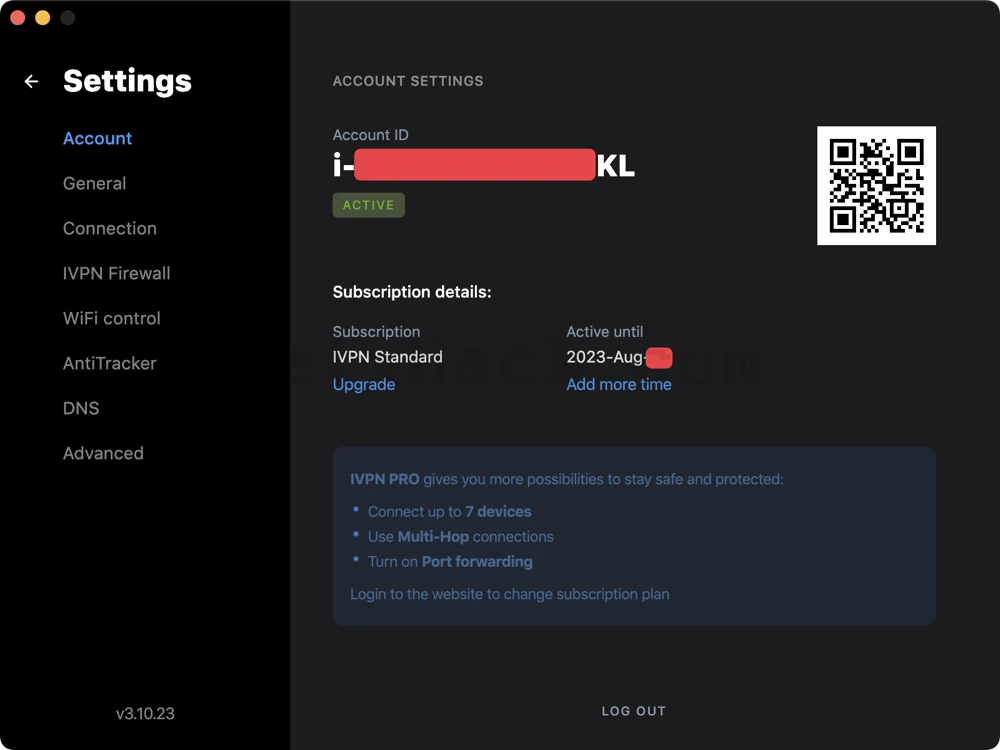The height and width of the screenshot is (750, 1000).
Task: Click the version number v3.10.23
Action: pyautogui.click(x=145, y=713)
